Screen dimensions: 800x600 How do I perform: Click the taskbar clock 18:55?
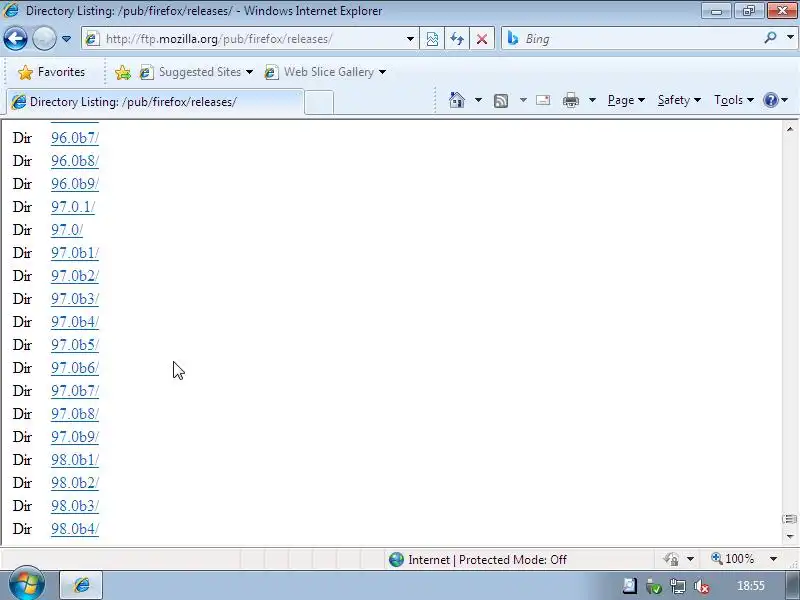tap(751, 586)
